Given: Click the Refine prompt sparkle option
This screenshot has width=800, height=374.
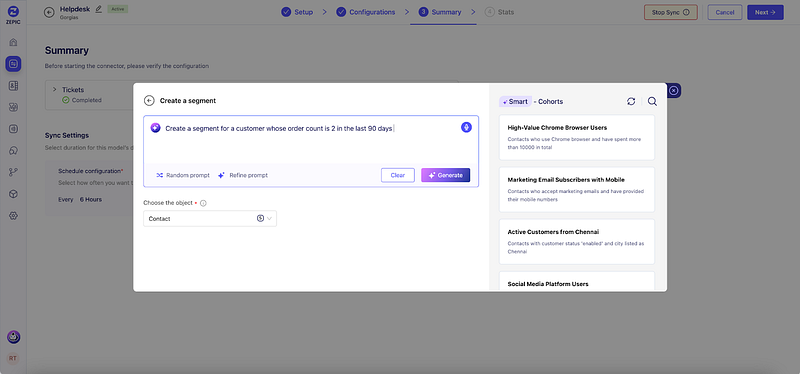Looking at the screenshot, I should click(x=243, y=175).
